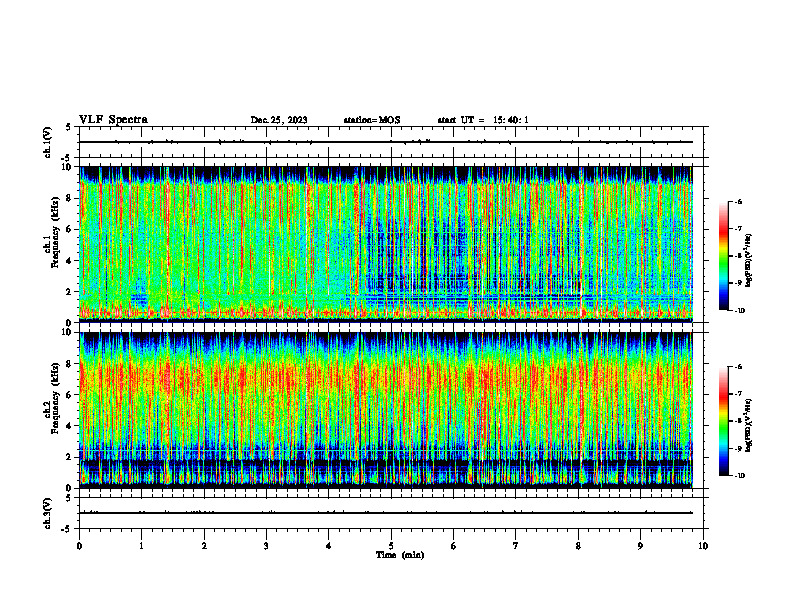This screenshot has height=612, width=792.
Task: Click the "station=MOS" header label
Action: (372, 120)
